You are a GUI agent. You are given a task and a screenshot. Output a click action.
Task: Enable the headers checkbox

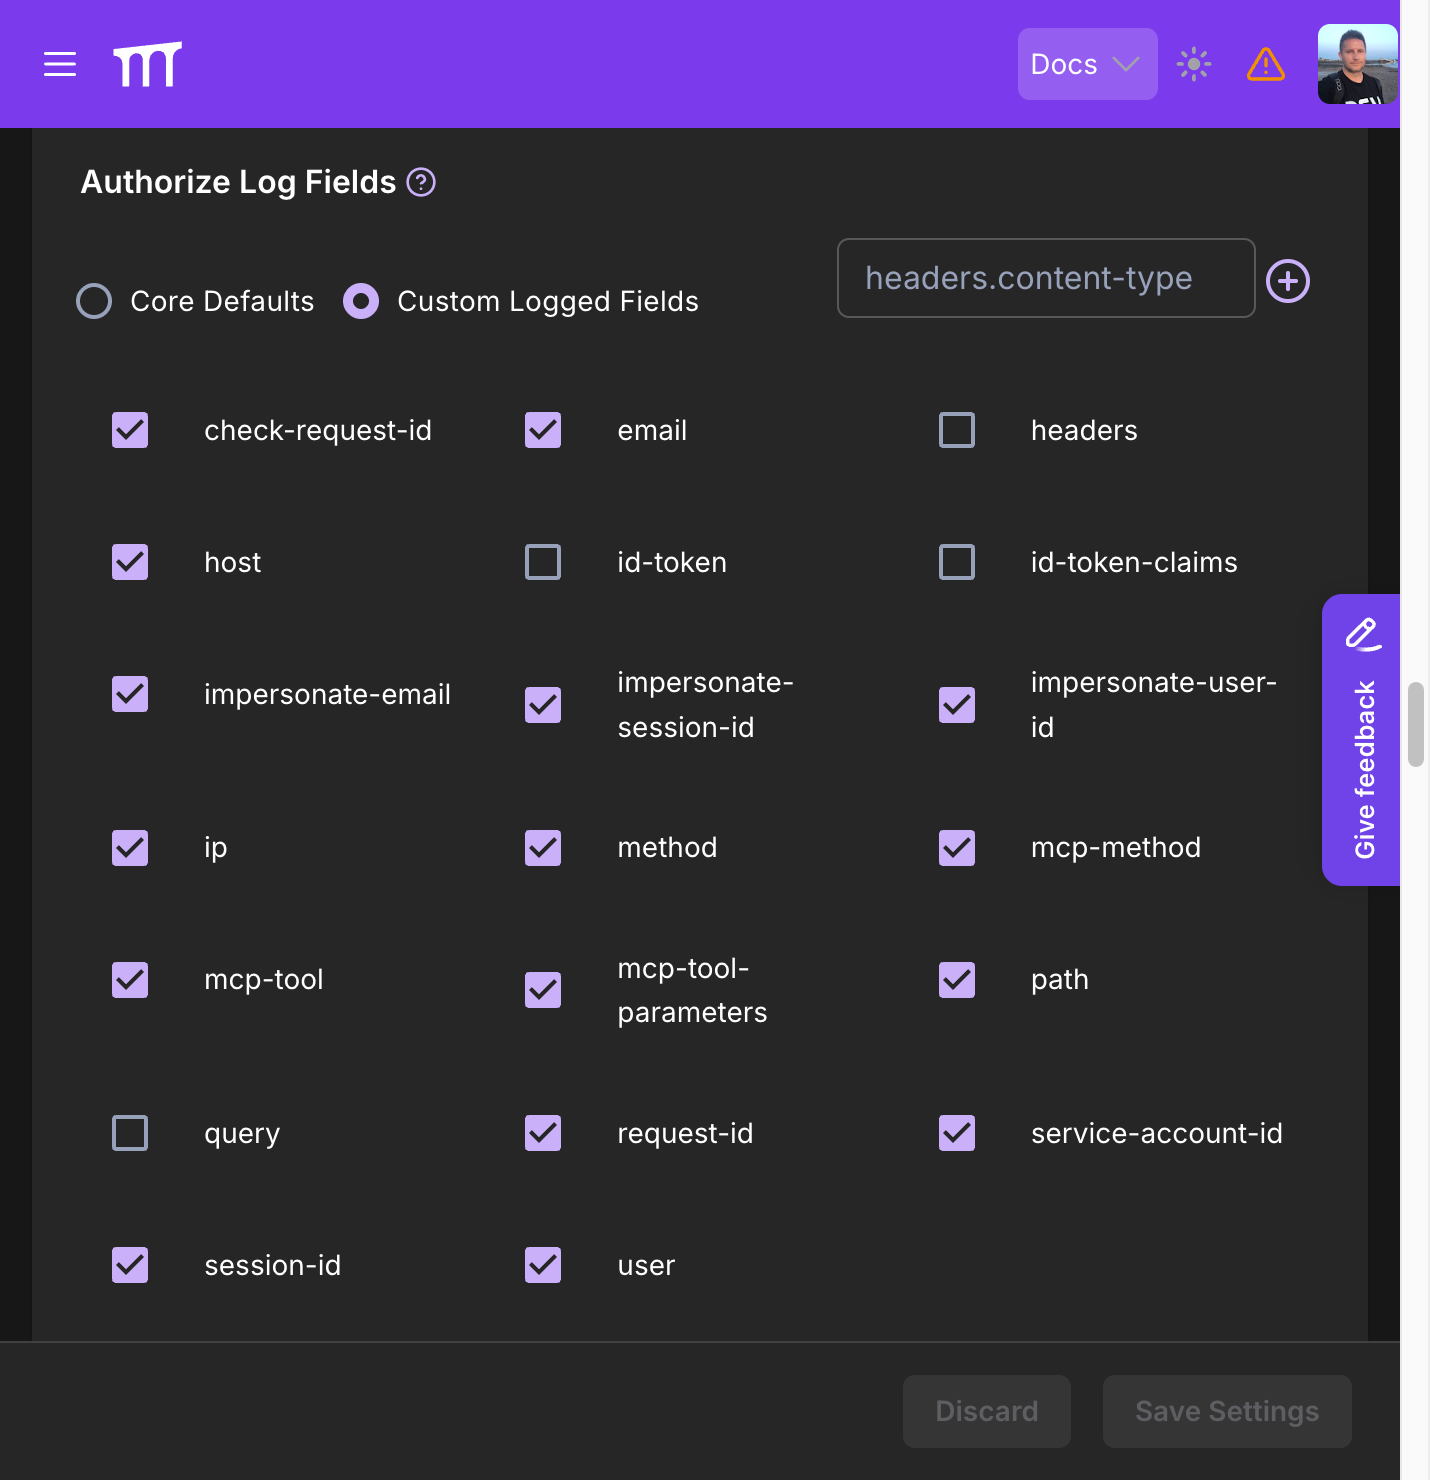coord(957,430)
